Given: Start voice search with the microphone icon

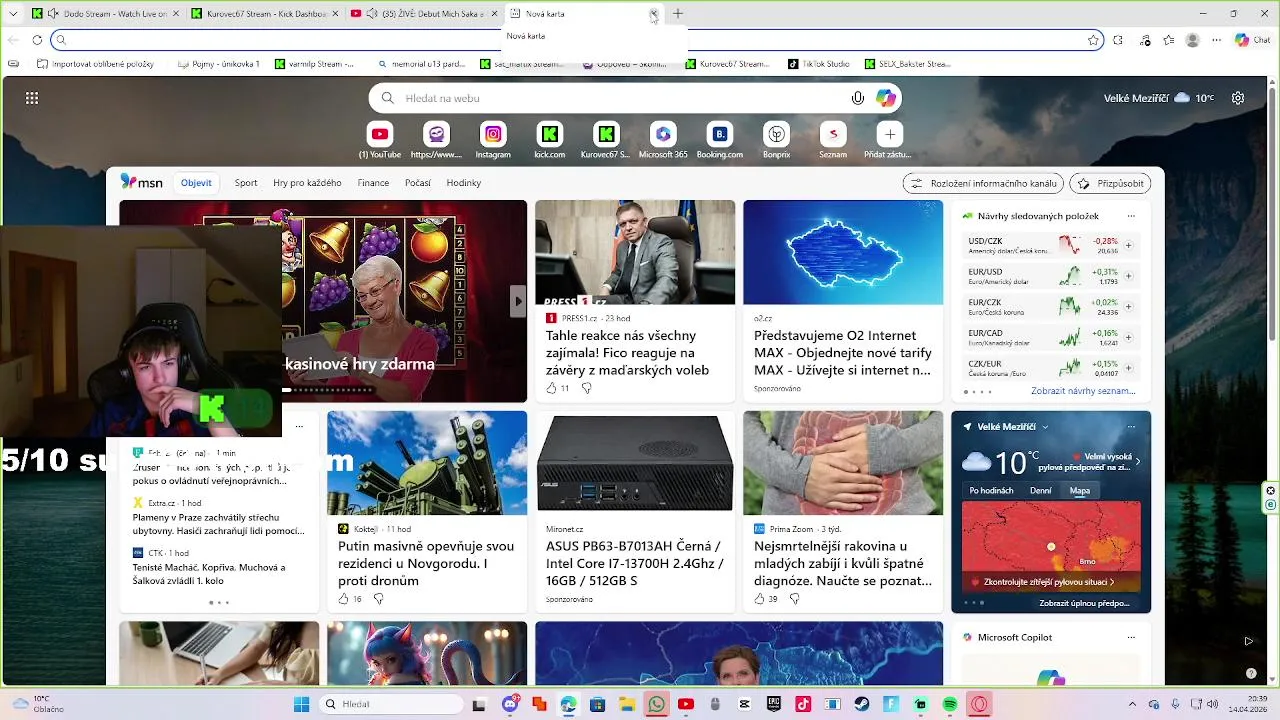Looking at the screenshot, I should pyautogui.click(x=857, y=98).
